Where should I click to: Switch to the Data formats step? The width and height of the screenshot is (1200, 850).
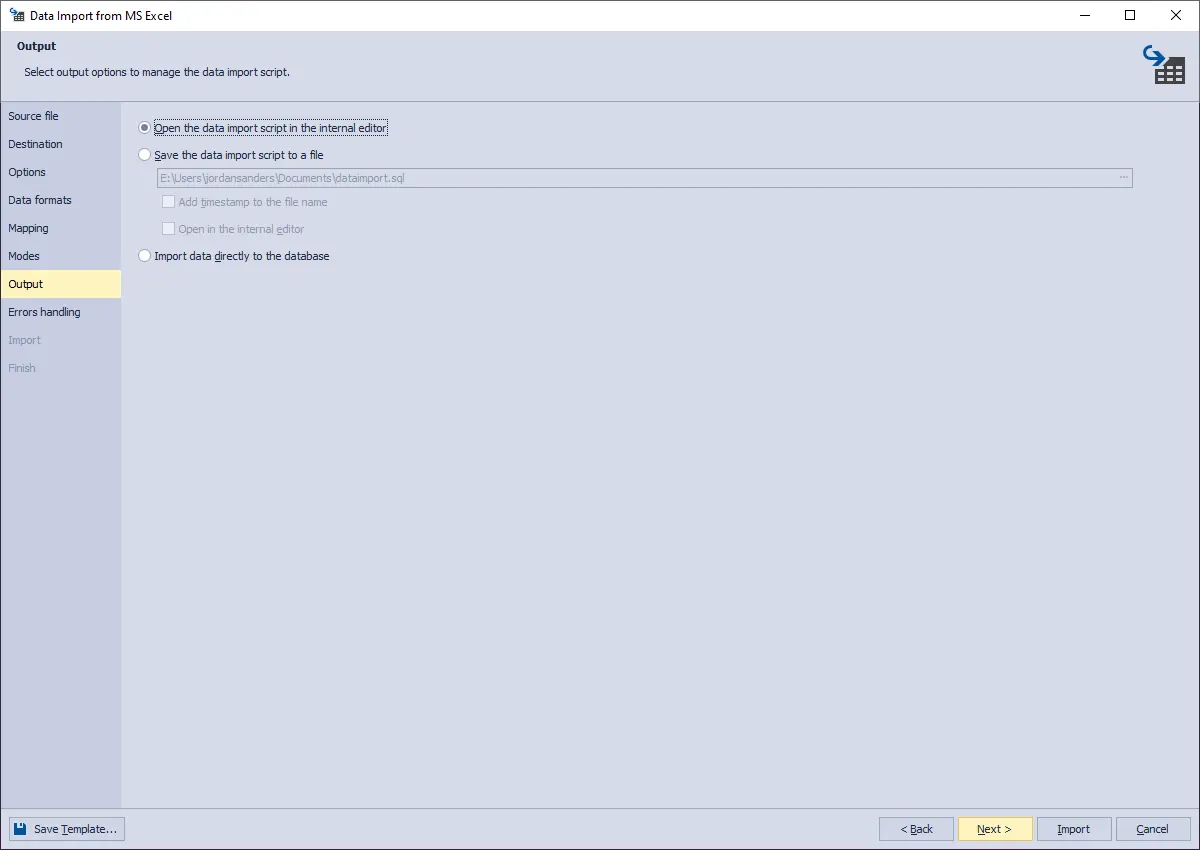pyautogui.click(x=40, y=199)
